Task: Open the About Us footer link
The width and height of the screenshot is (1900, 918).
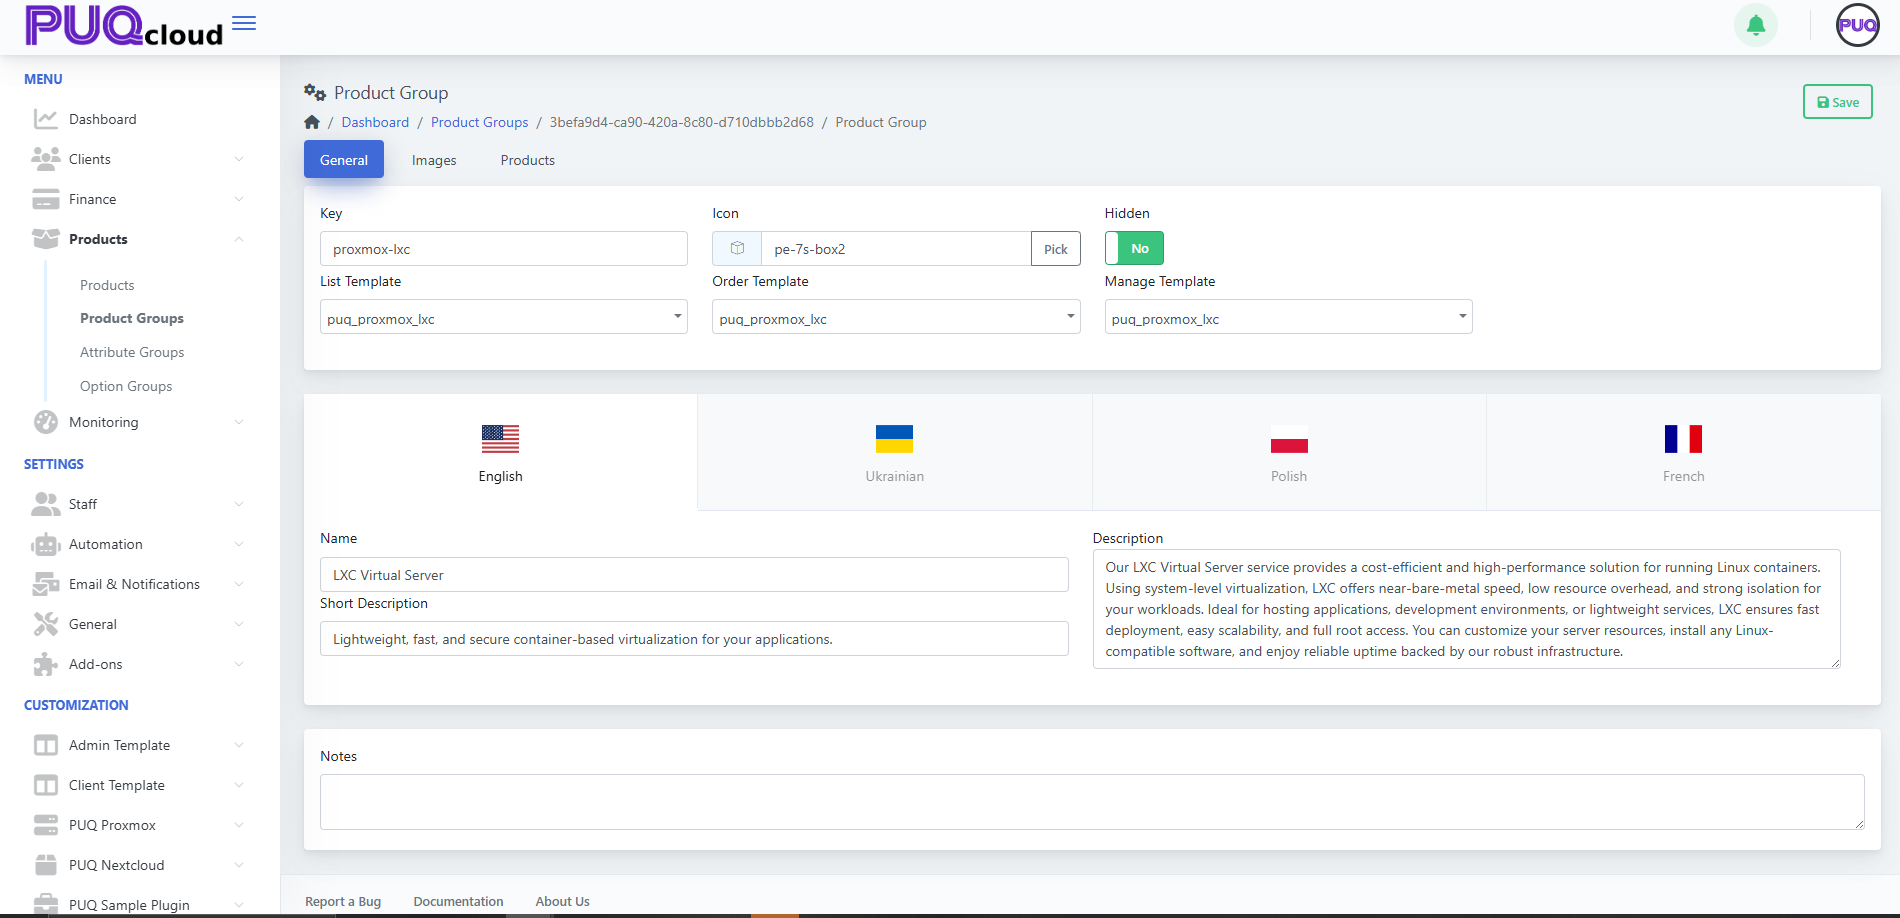Action: (562, 901)
